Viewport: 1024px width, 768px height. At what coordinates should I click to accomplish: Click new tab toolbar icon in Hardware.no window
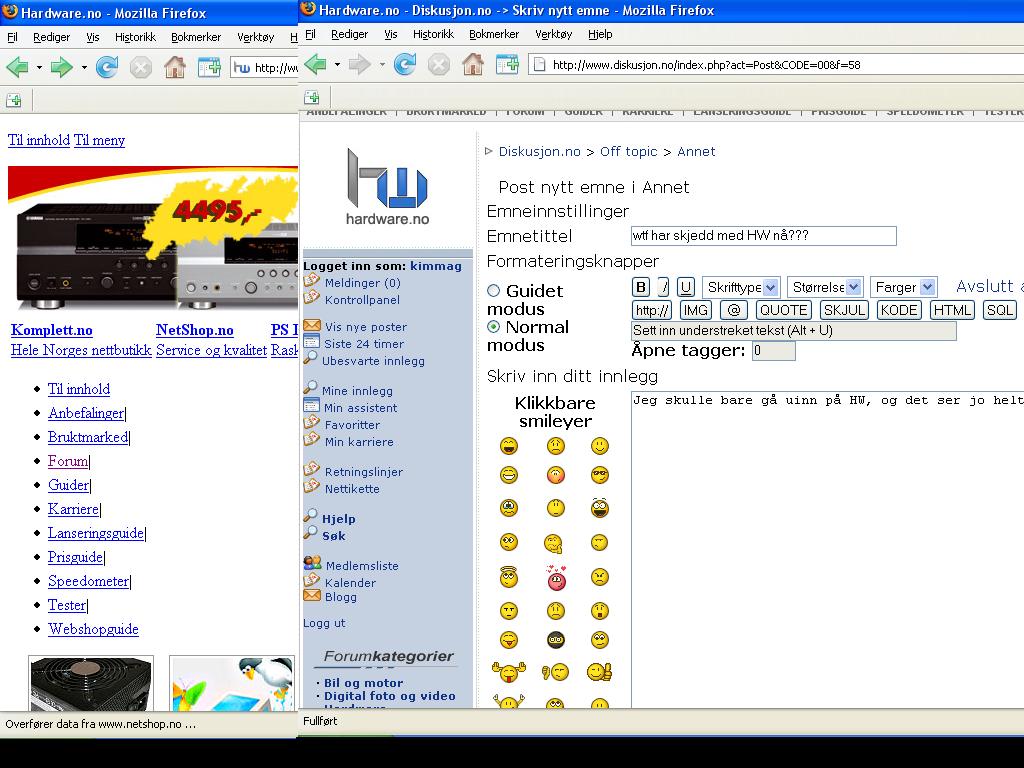tap(209, 67)
